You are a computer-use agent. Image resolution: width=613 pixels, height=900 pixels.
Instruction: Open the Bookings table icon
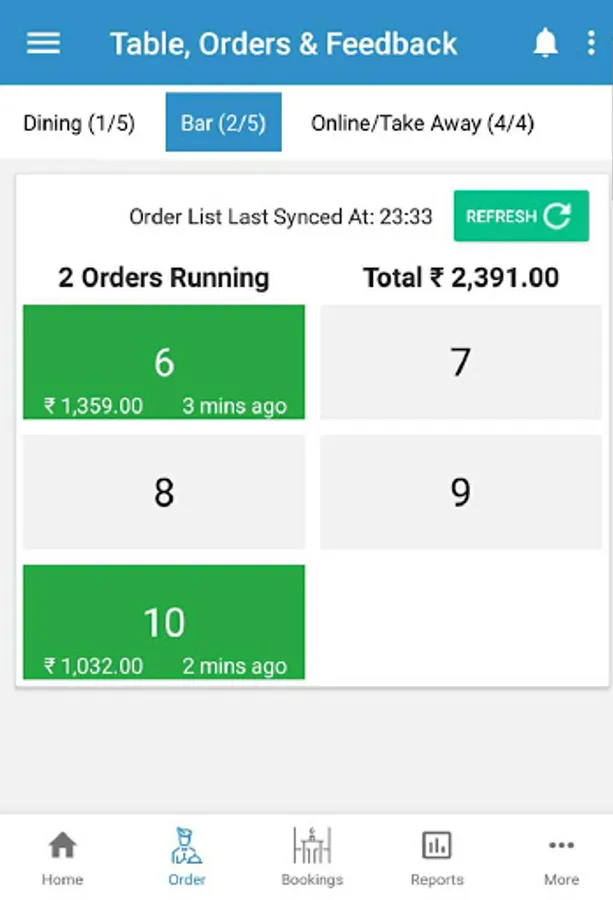coord(312,845)
